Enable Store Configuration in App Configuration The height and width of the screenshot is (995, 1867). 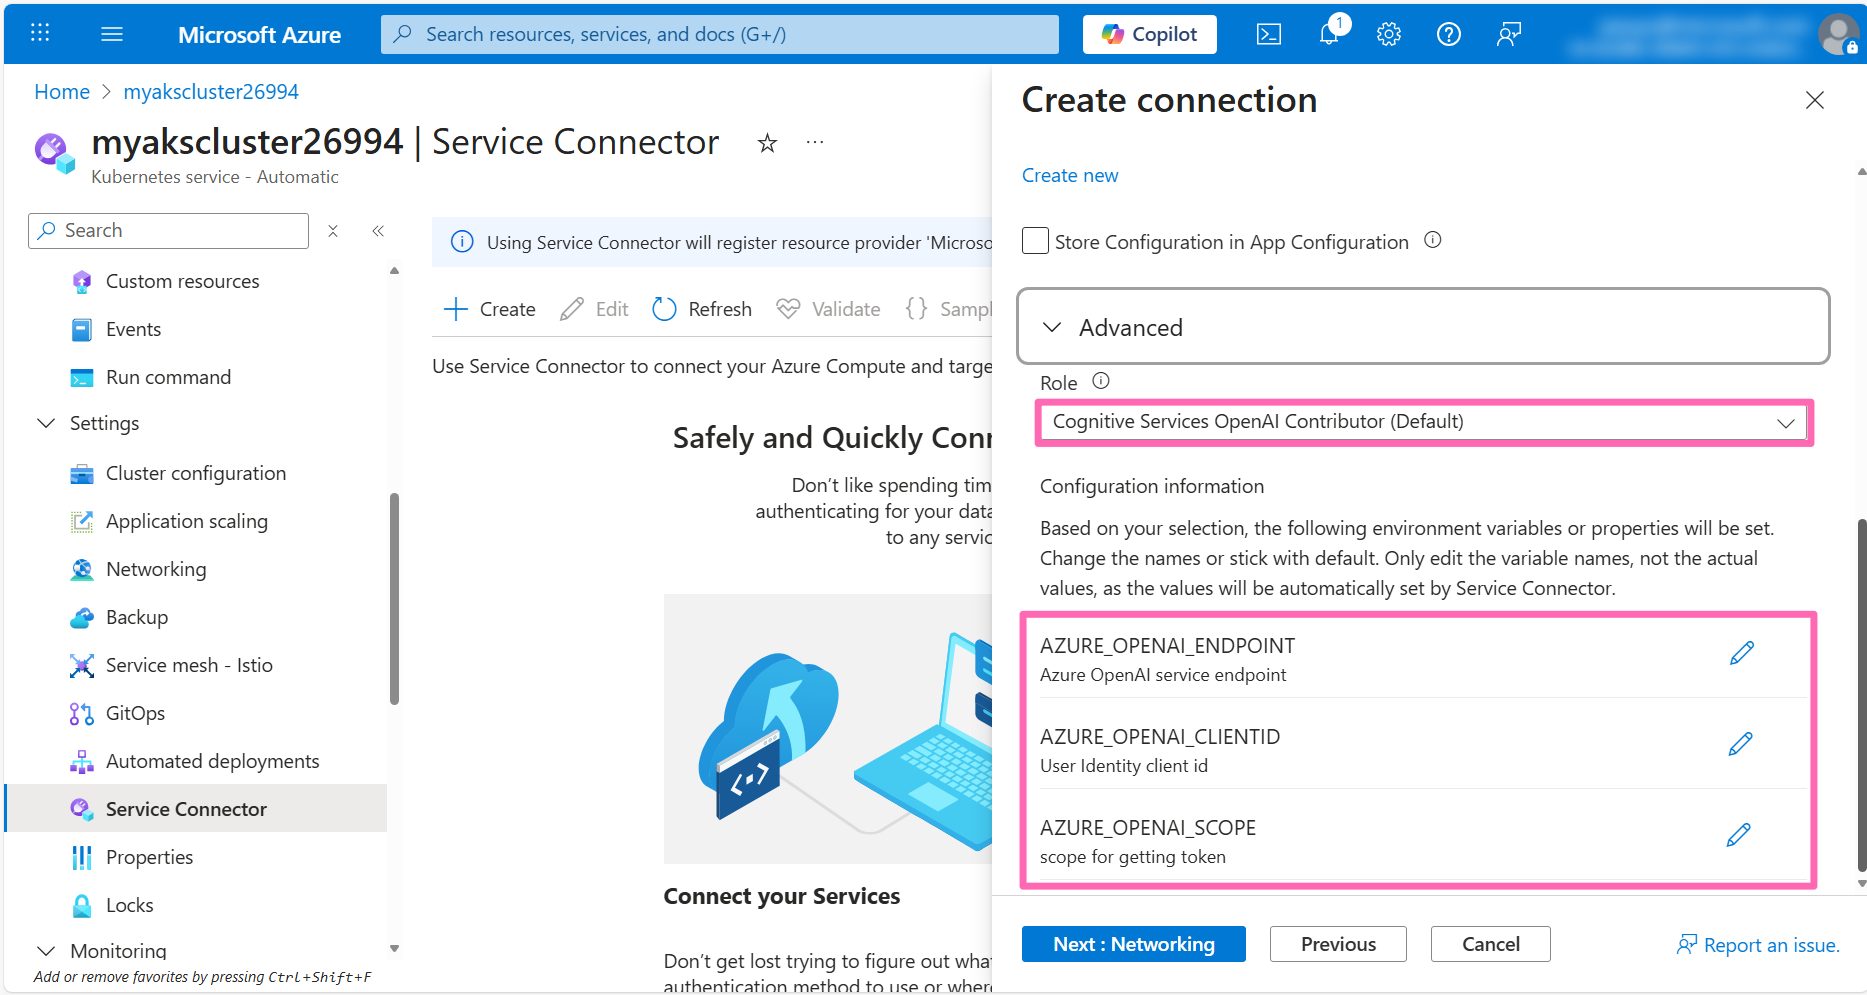point(1035,240)
